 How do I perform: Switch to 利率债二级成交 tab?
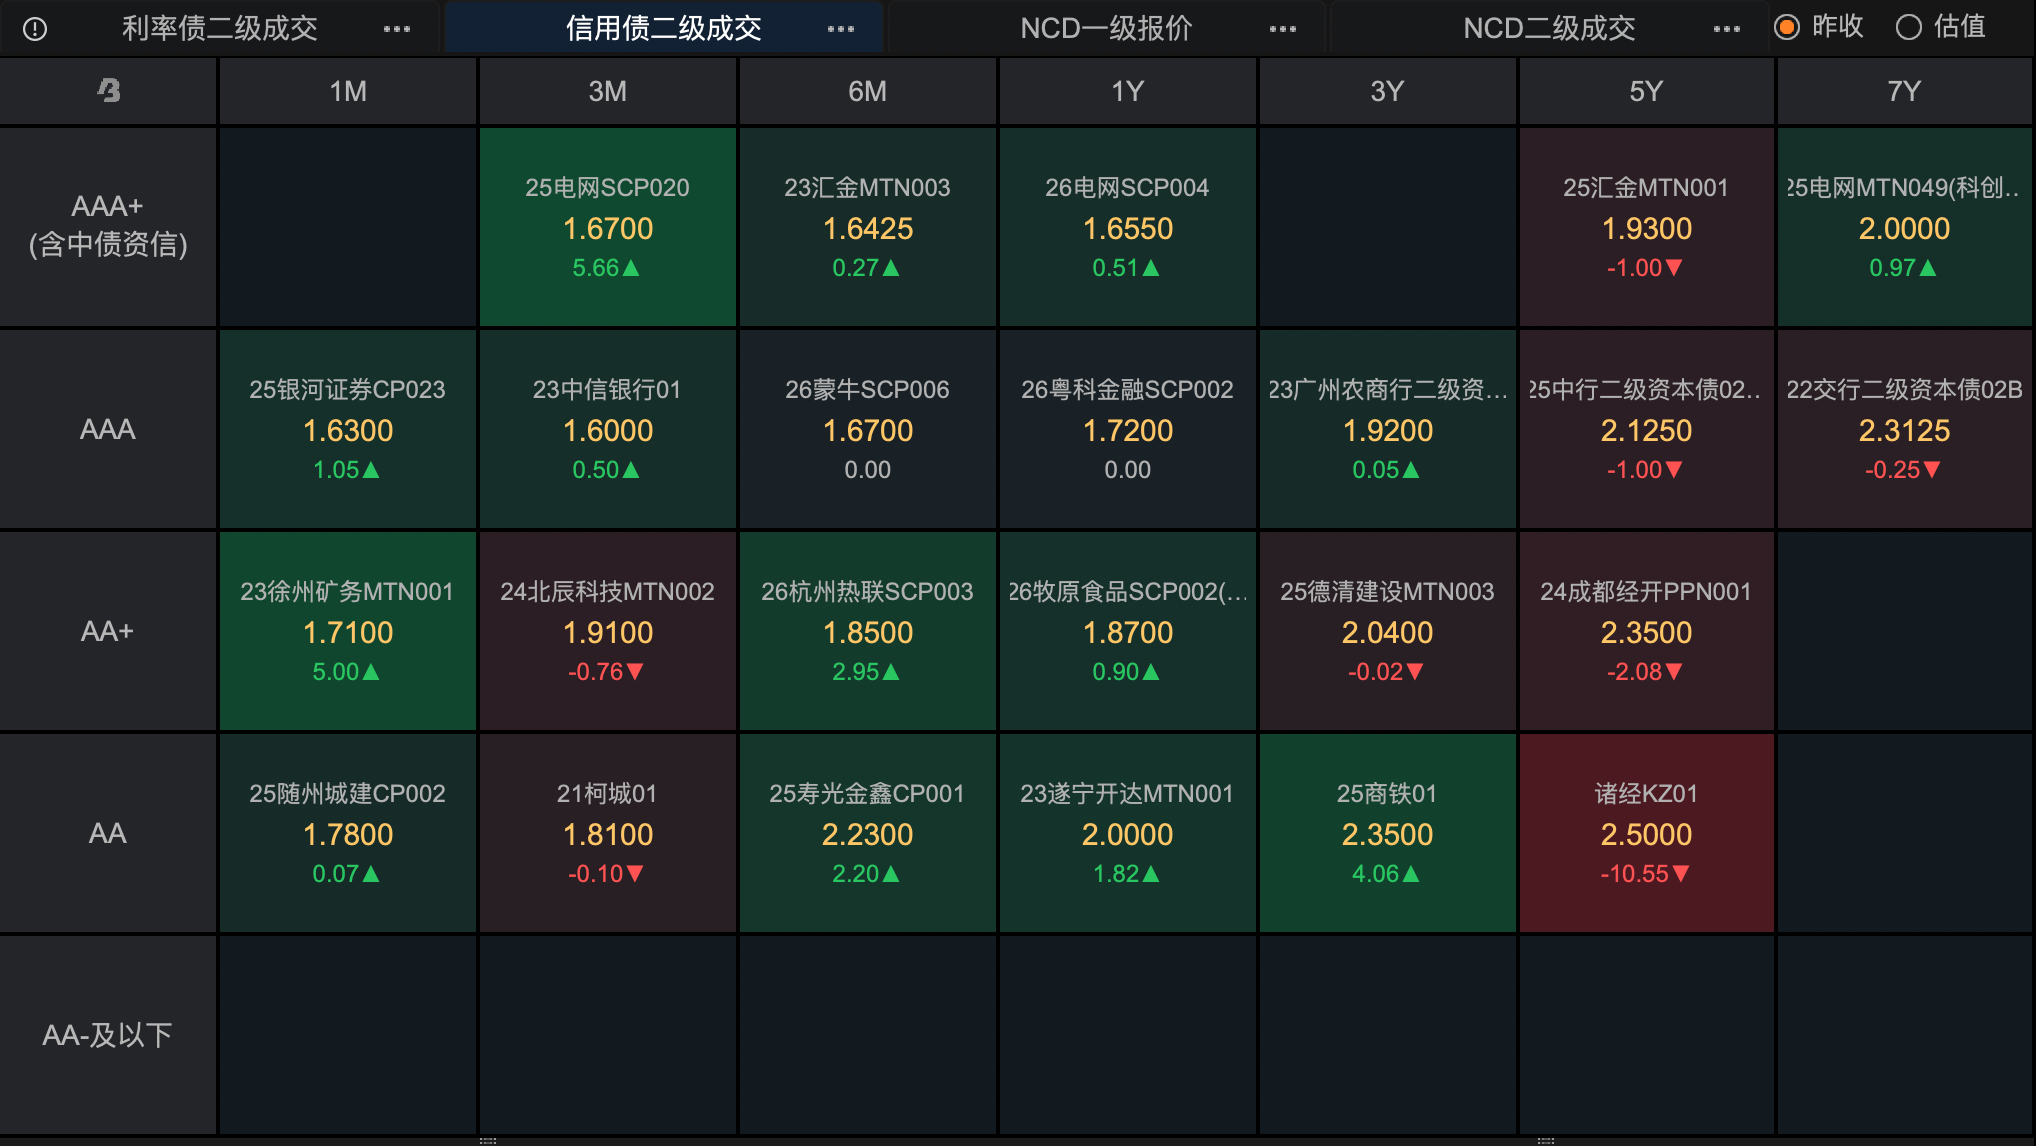220,28
